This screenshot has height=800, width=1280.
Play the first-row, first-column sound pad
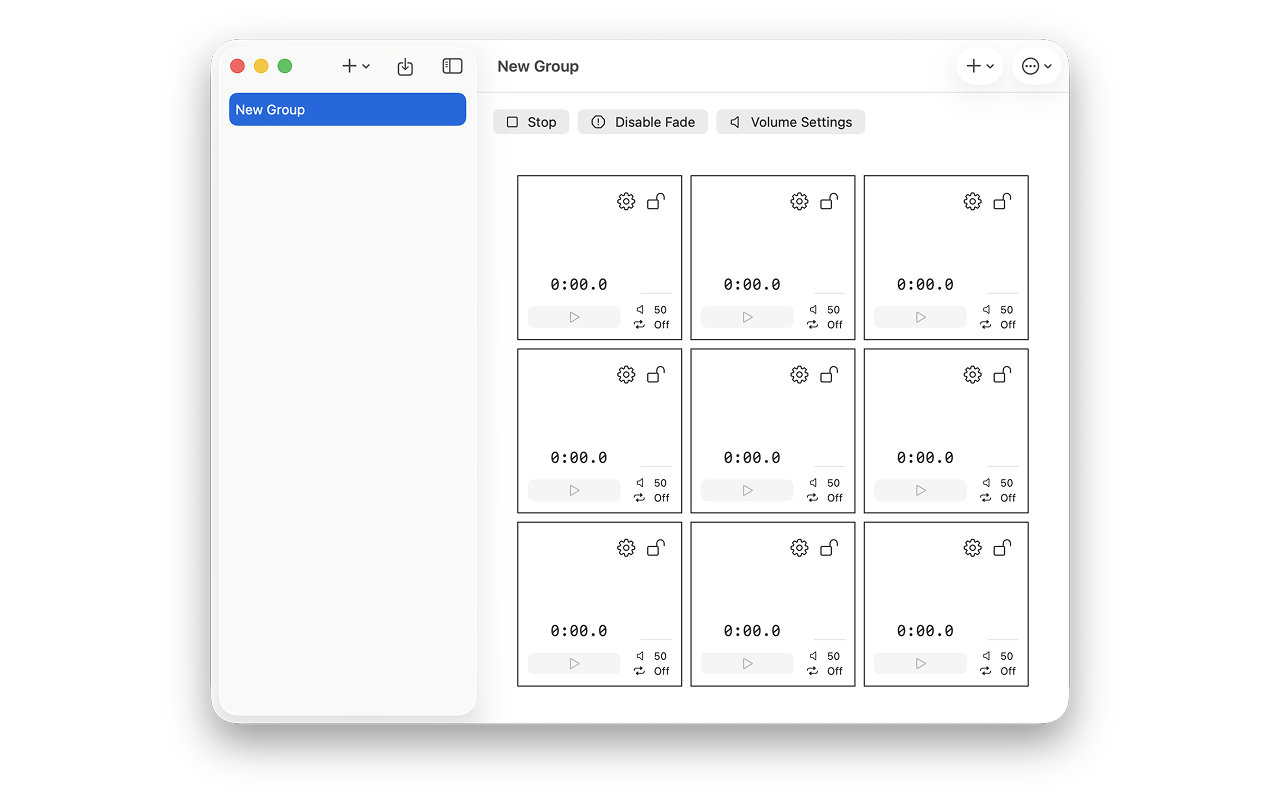tap(574, 317)
